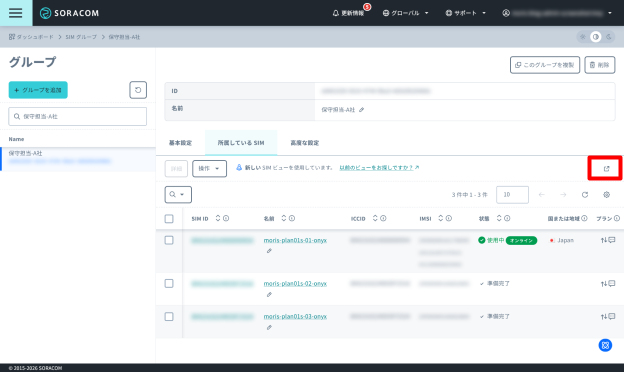Open table column settings gear
Viewport: 624px width, 372px height.
[x=606, y=195]
